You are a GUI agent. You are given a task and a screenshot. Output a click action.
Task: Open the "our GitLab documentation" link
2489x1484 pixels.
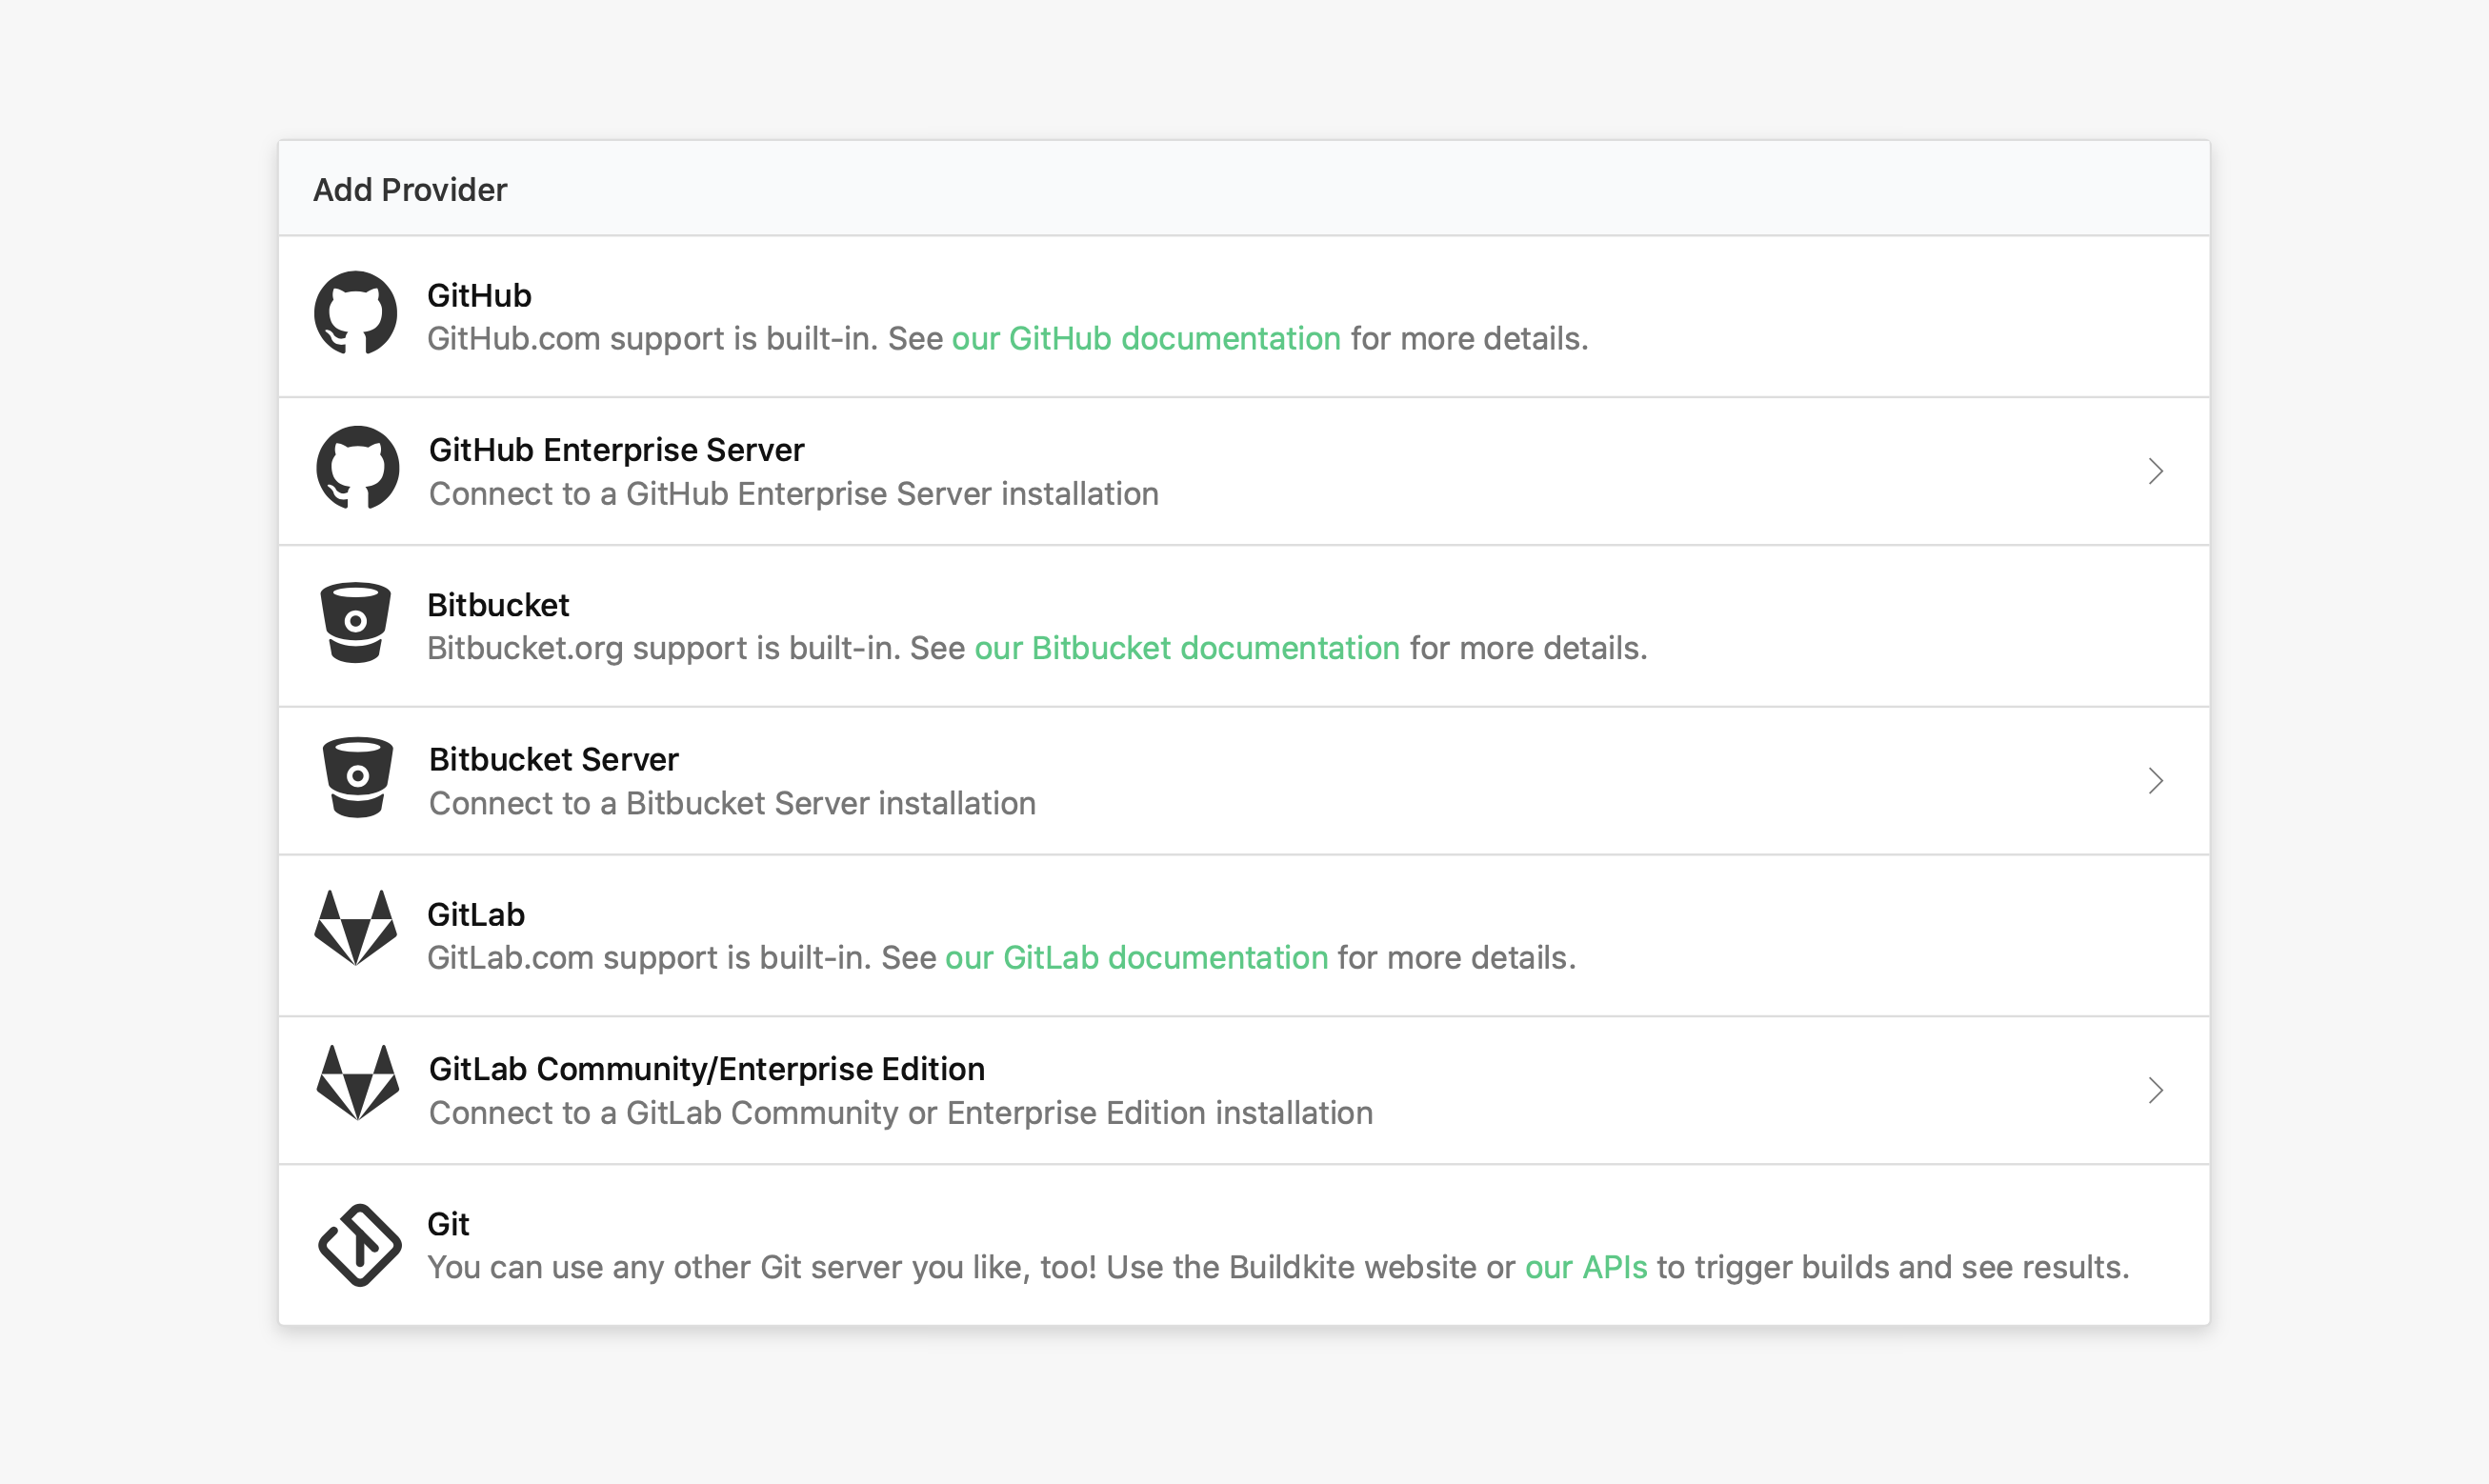pos(1136,958)
